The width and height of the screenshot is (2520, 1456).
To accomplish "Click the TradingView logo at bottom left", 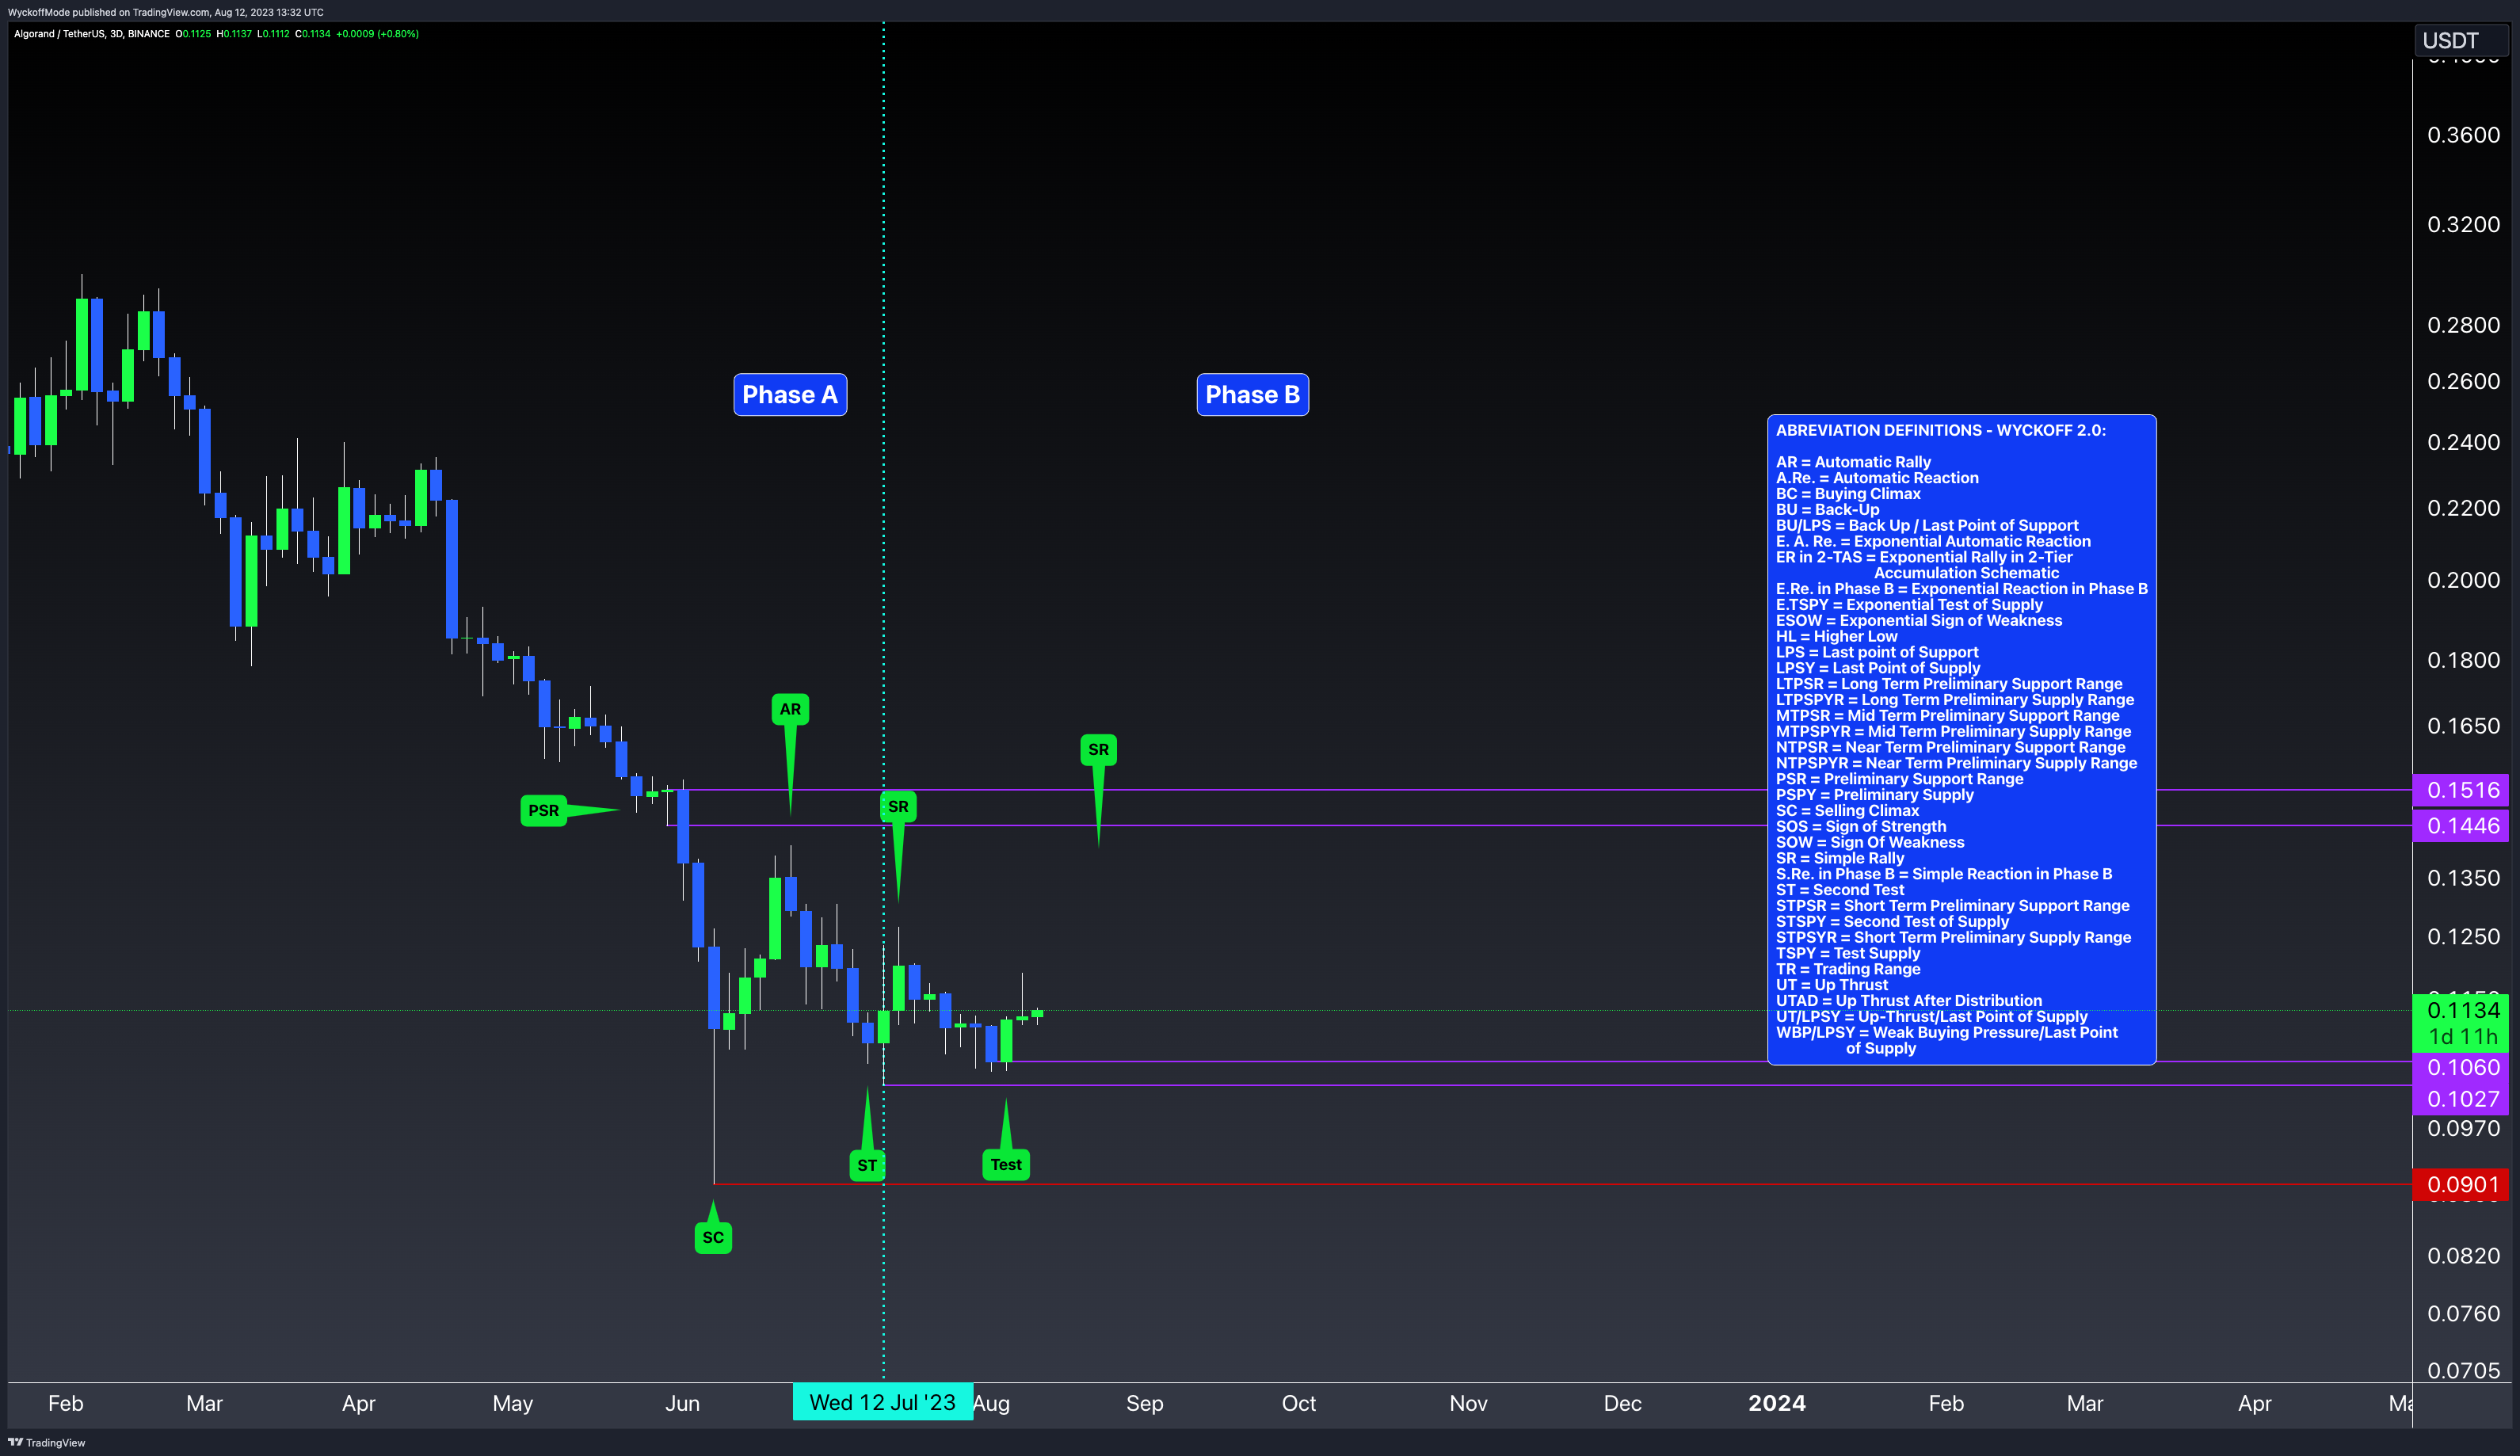I will click(46, 1442).
